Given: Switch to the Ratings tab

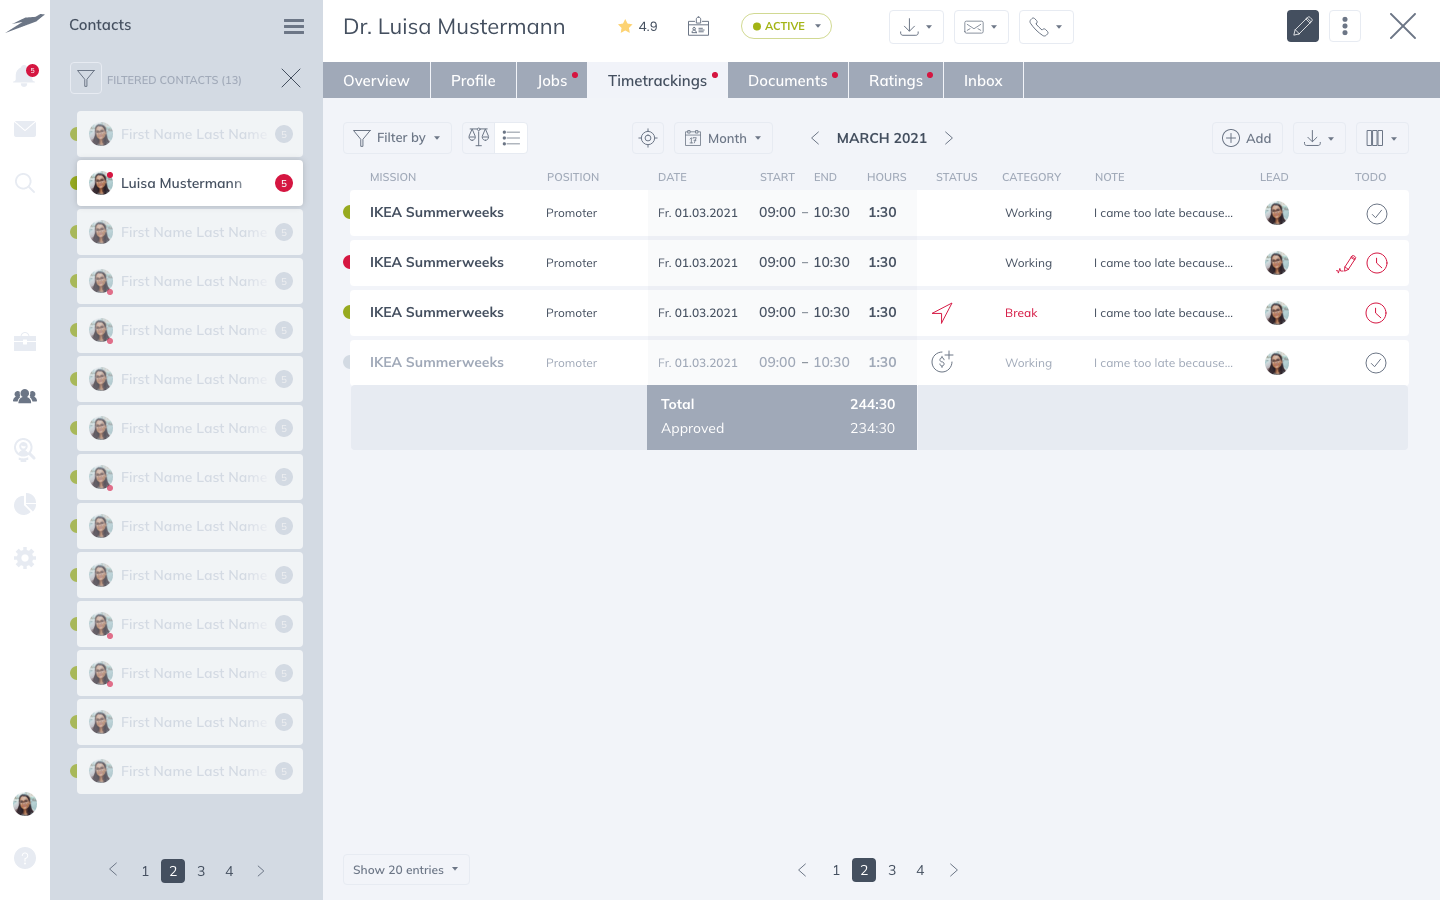Looking at the screenshot, I should pos(895,81).
